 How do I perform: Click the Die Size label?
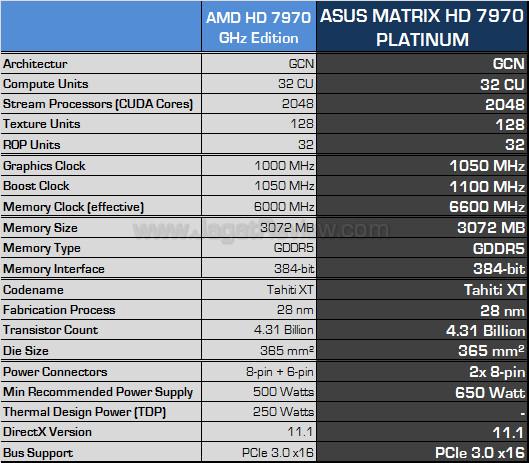point(26,351)
